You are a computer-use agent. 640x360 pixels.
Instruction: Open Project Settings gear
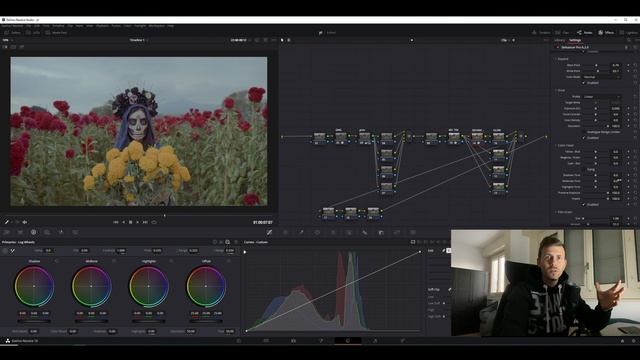click(x=633, y=340)
